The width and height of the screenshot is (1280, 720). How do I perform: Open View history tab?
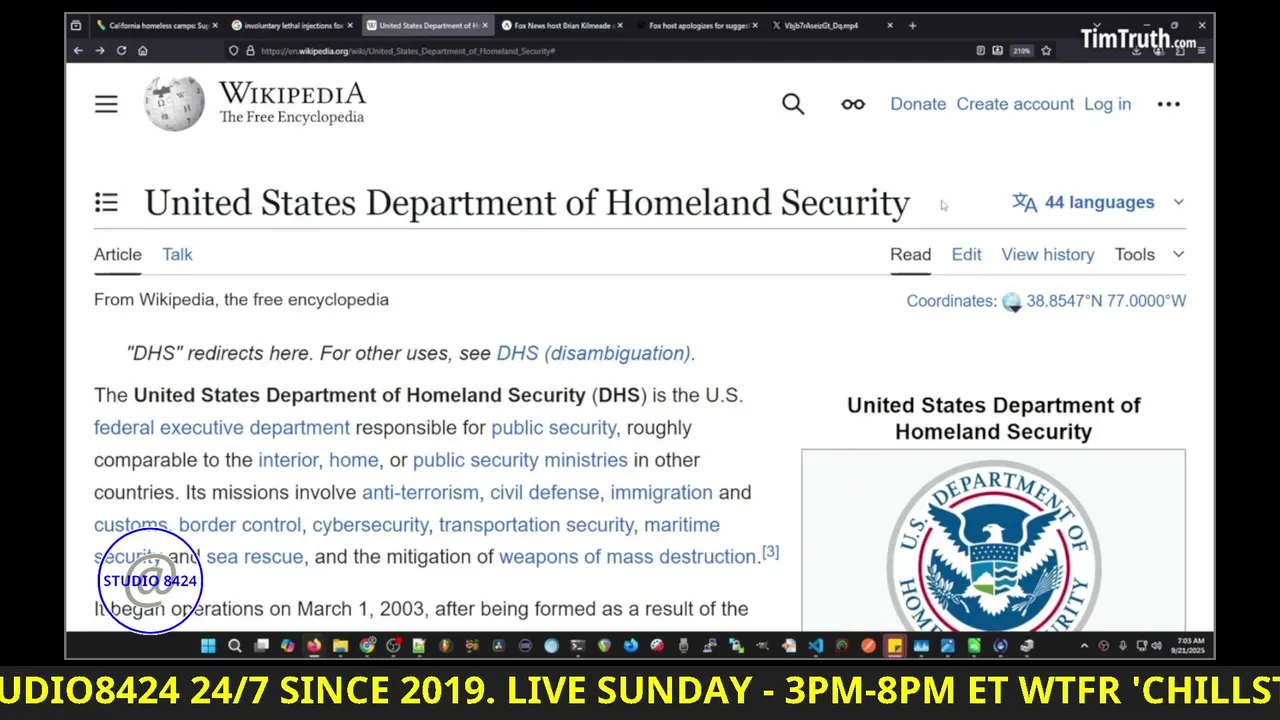[1048, 254]
